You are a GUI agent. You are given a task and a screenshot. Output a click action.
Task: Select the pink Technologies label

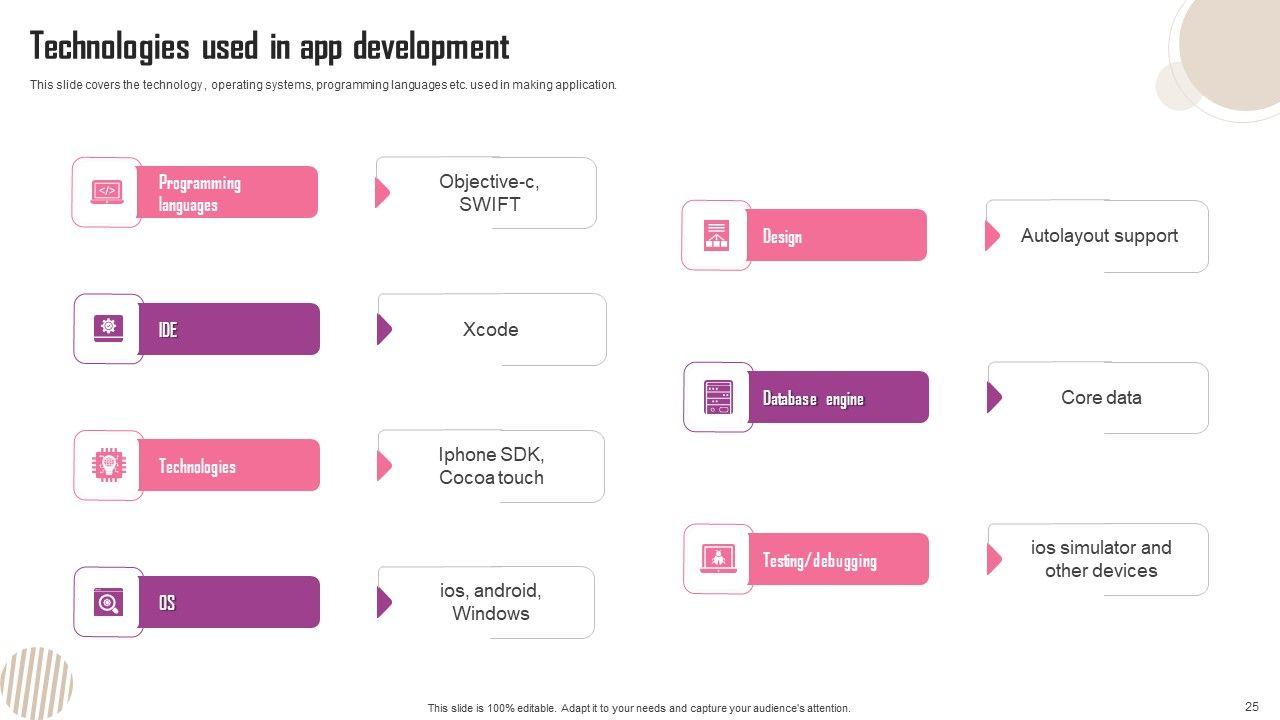tap(229, 465)
